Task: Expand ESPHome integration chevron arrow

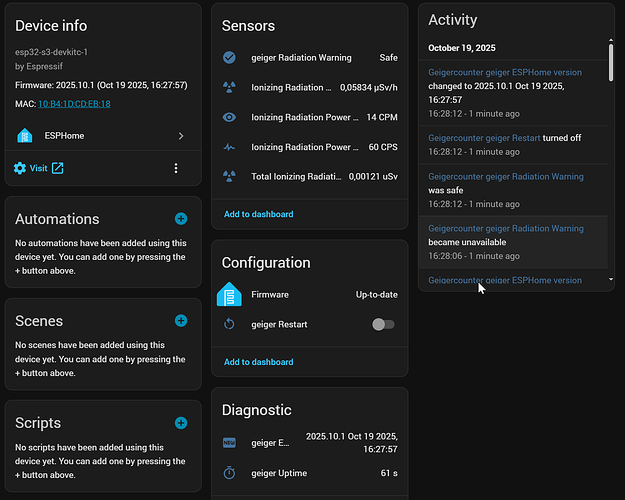Action: coord(181,136)
